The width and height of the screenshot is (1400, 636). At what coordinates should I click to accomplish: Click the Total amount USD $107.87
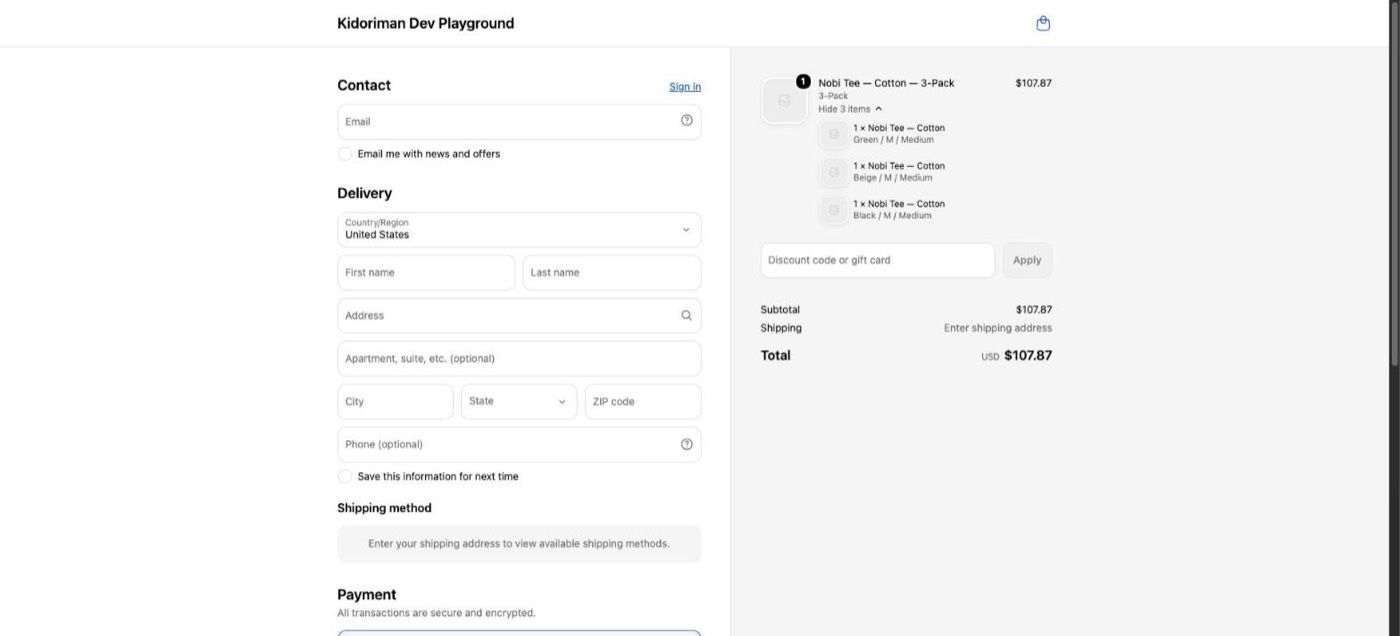click(x=1016, y=355)
